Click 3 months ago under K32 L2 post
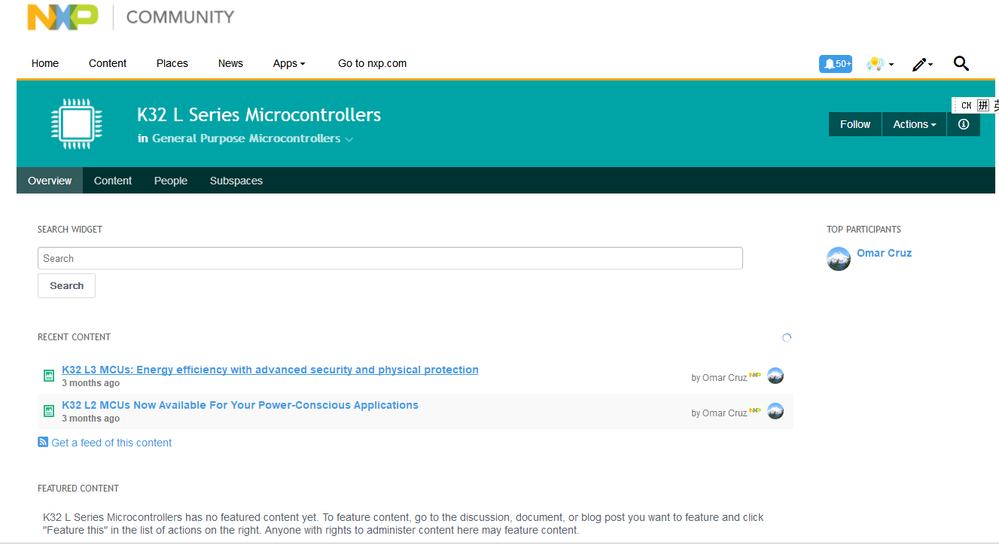999x545 pixels. pyautogui.click(x=90, y=419)
